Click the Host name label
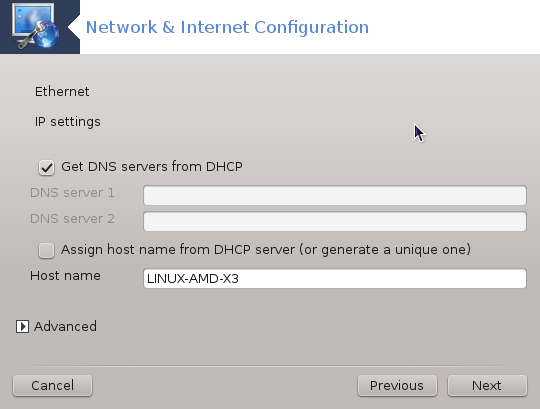This screenshot has height=409, width=540. (x=65, y=276)
